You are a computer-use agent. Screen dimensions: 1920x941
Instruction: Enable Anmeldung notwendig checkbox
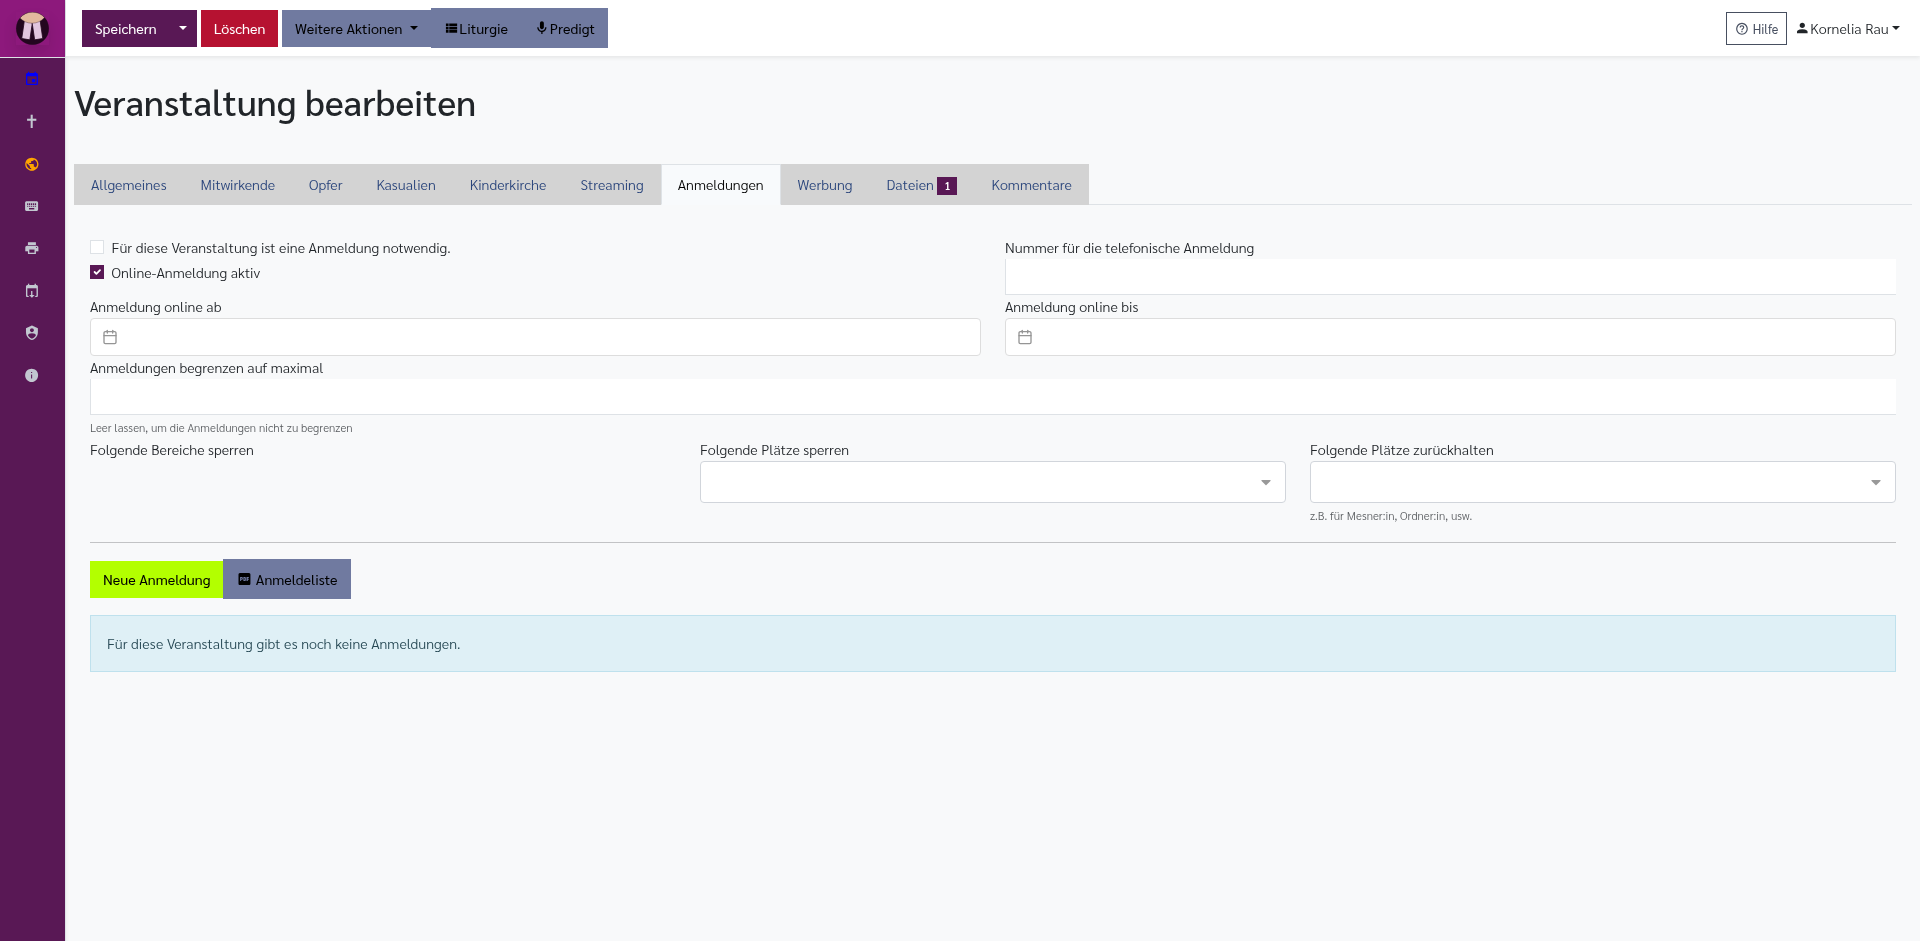coord(97,247)
